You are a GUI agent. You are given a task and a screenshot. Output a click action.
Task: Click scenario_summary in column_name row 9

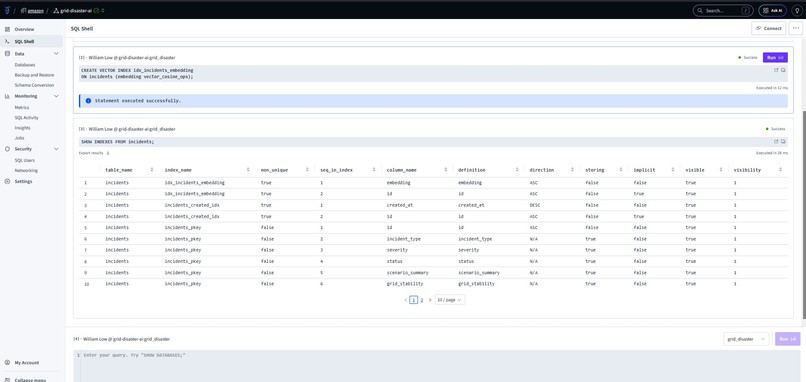point(408,272)
